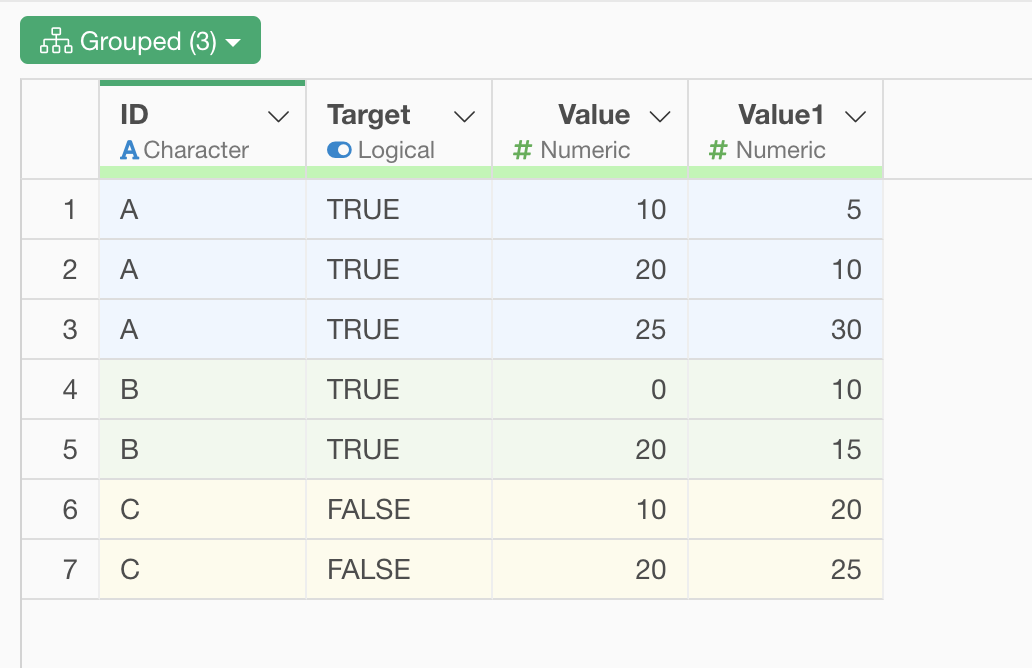
Task: Select the ID column header
Action: (x=135, y=115)
